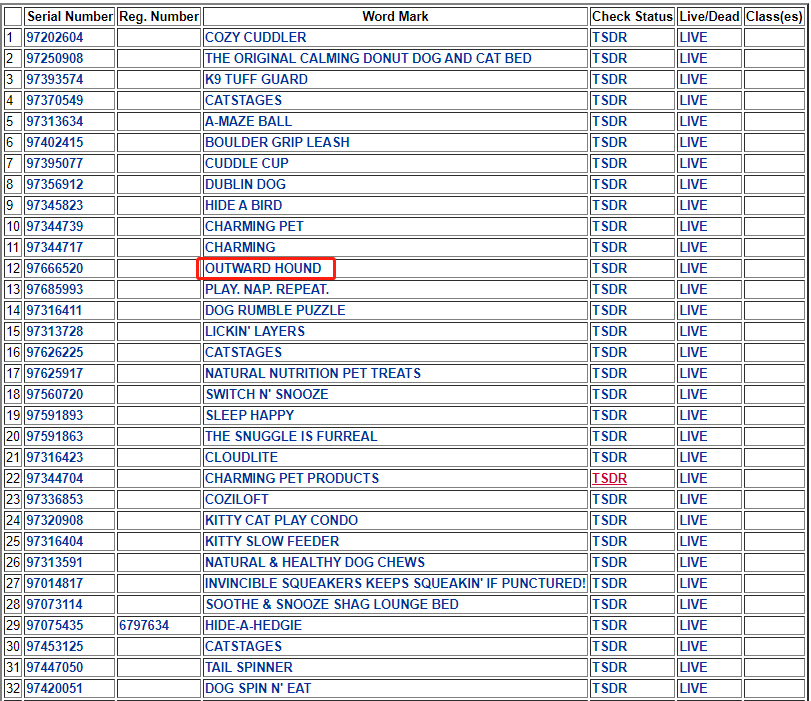Click serial number 97344739
Viewport: 811px width, 701px height.
55,227
